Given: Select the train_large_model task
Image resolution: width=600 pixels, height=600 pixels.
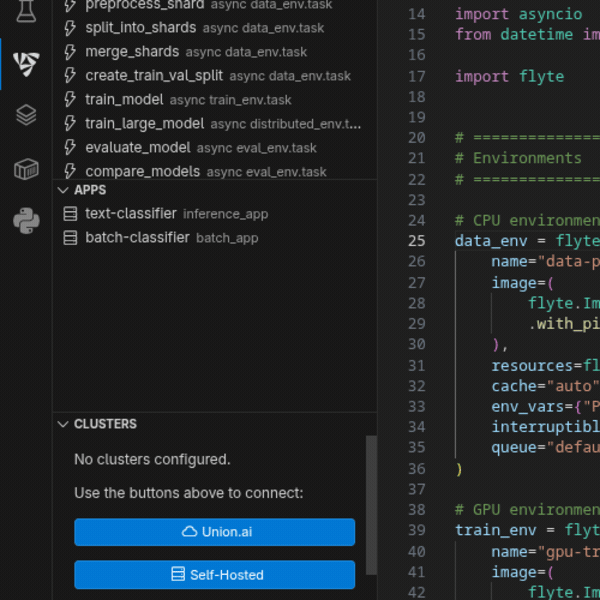Looking at the screenshot, I should 215,124.
